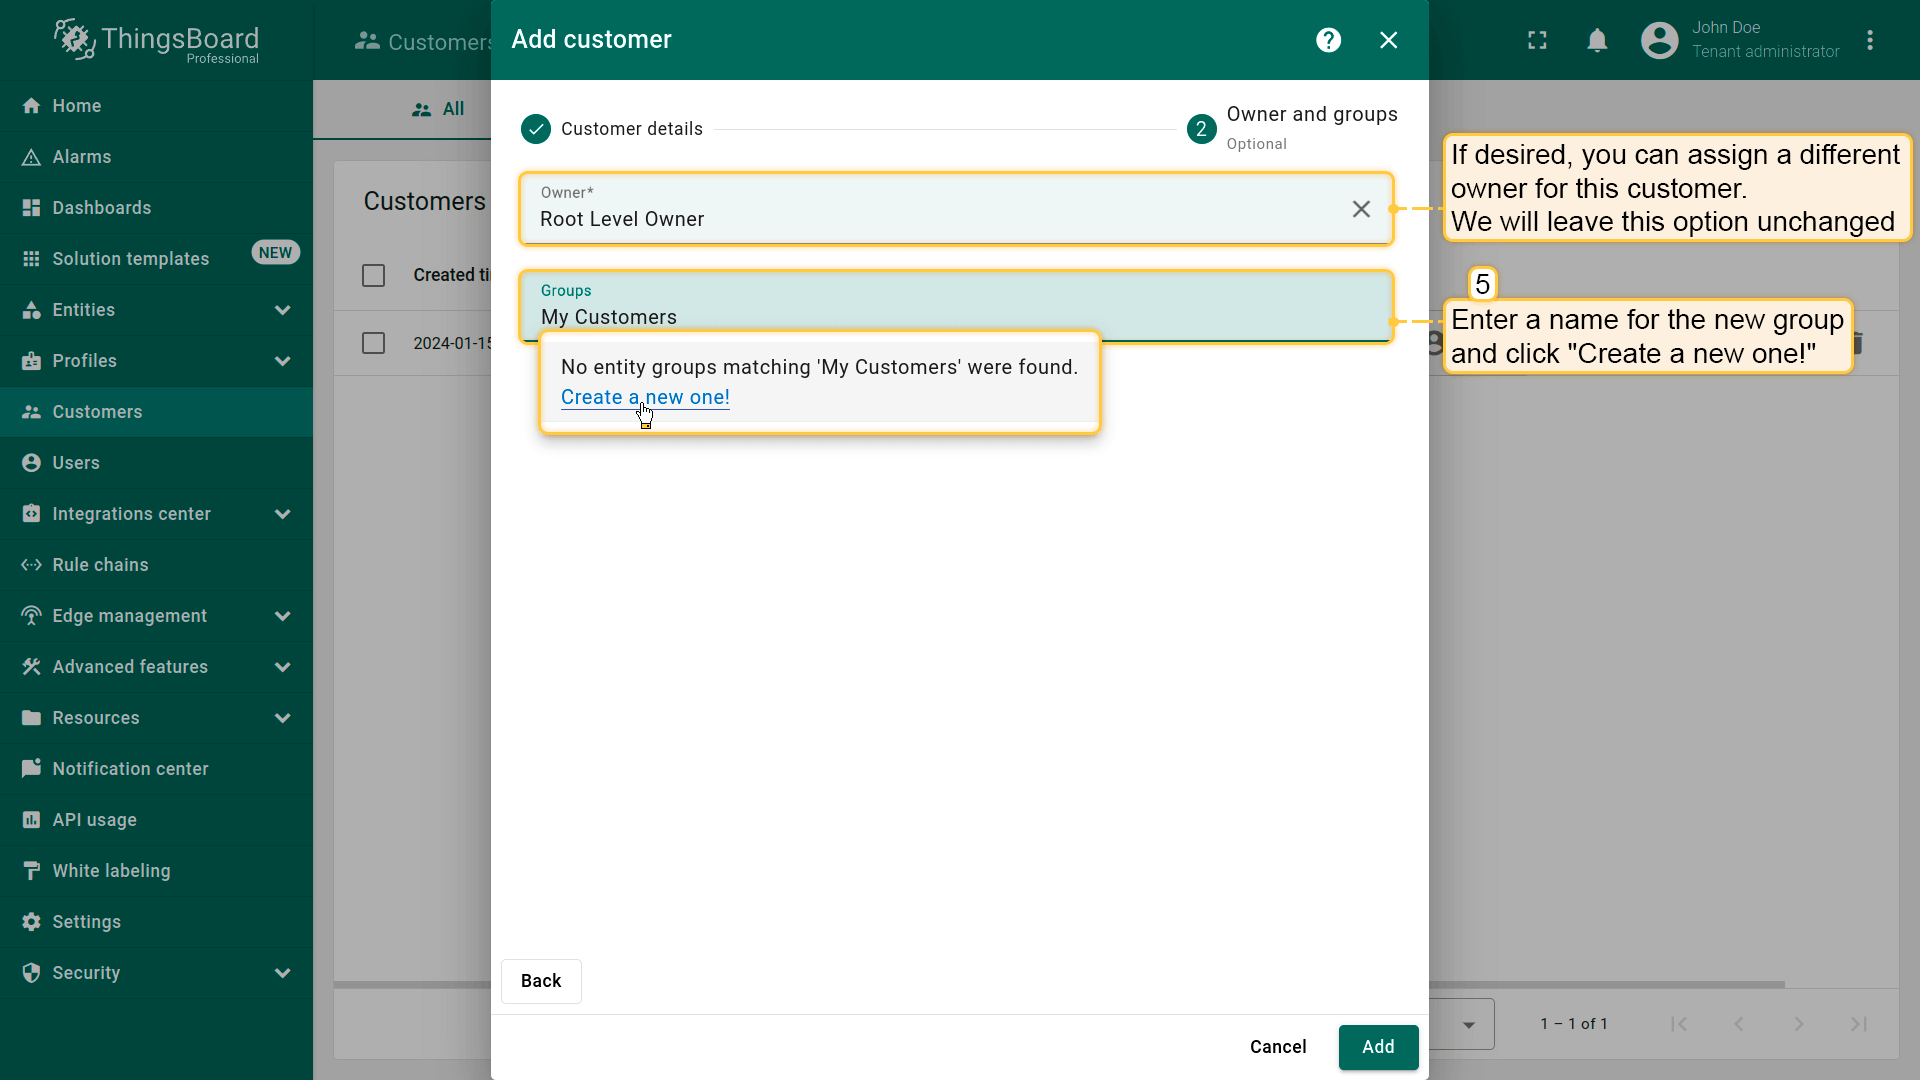
Task: Click the Create a new one! link
Action: (644, 397)
